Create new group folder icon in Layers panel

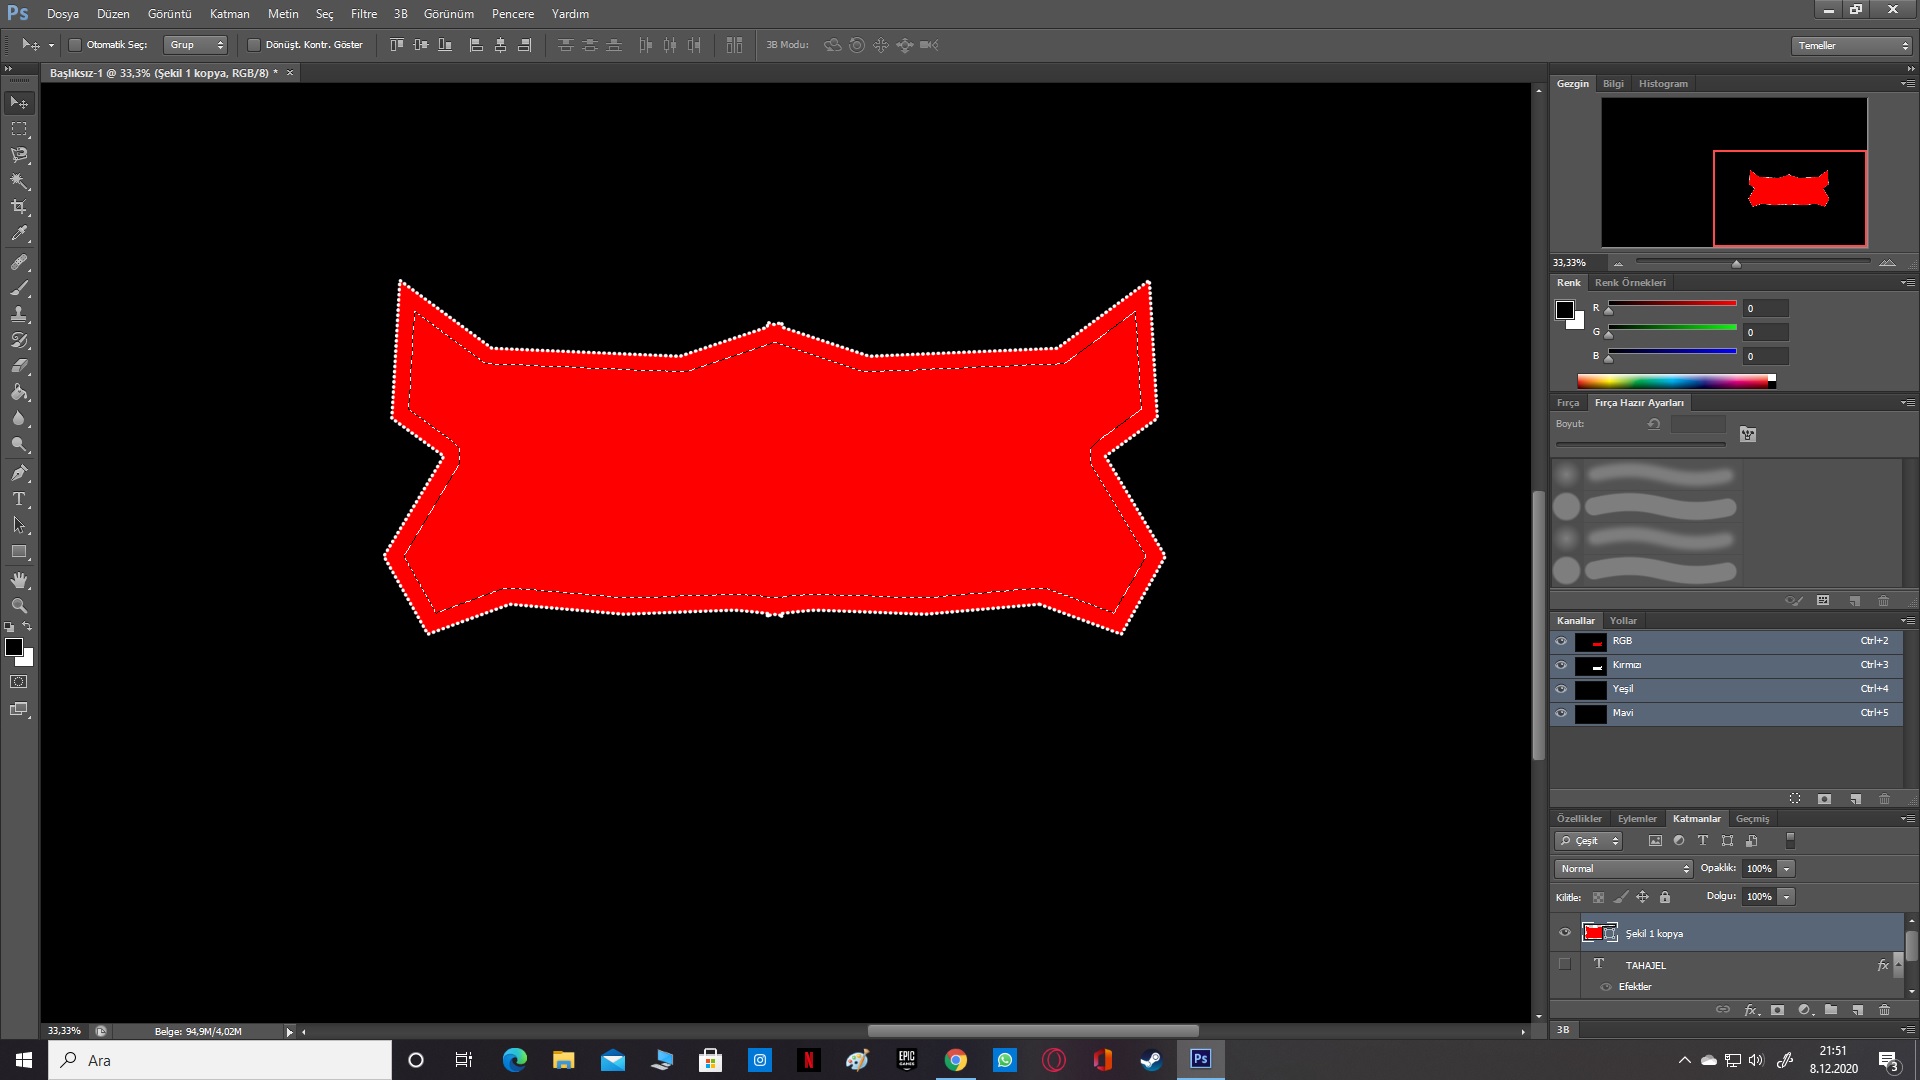click(1831, 1010)
